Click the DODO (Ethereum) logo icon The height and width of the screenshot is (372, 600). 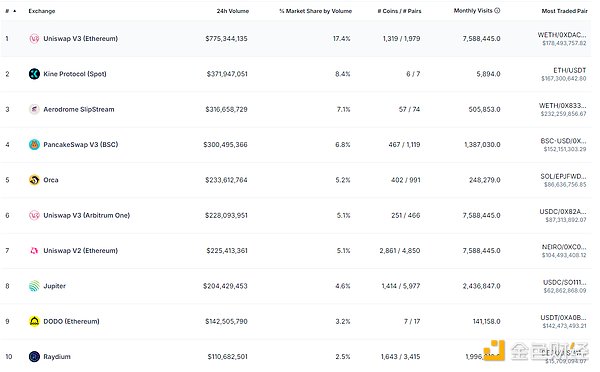click(34, 321)
